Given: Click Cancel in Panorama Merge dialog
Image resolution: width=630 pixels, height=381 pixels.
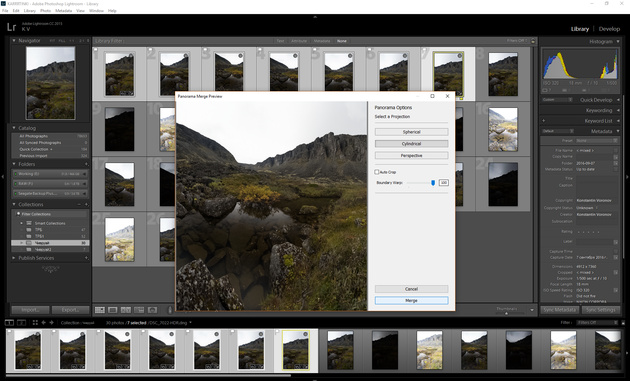Looking at the screenshot, I should pyautogui.click(x=411, y=289).
